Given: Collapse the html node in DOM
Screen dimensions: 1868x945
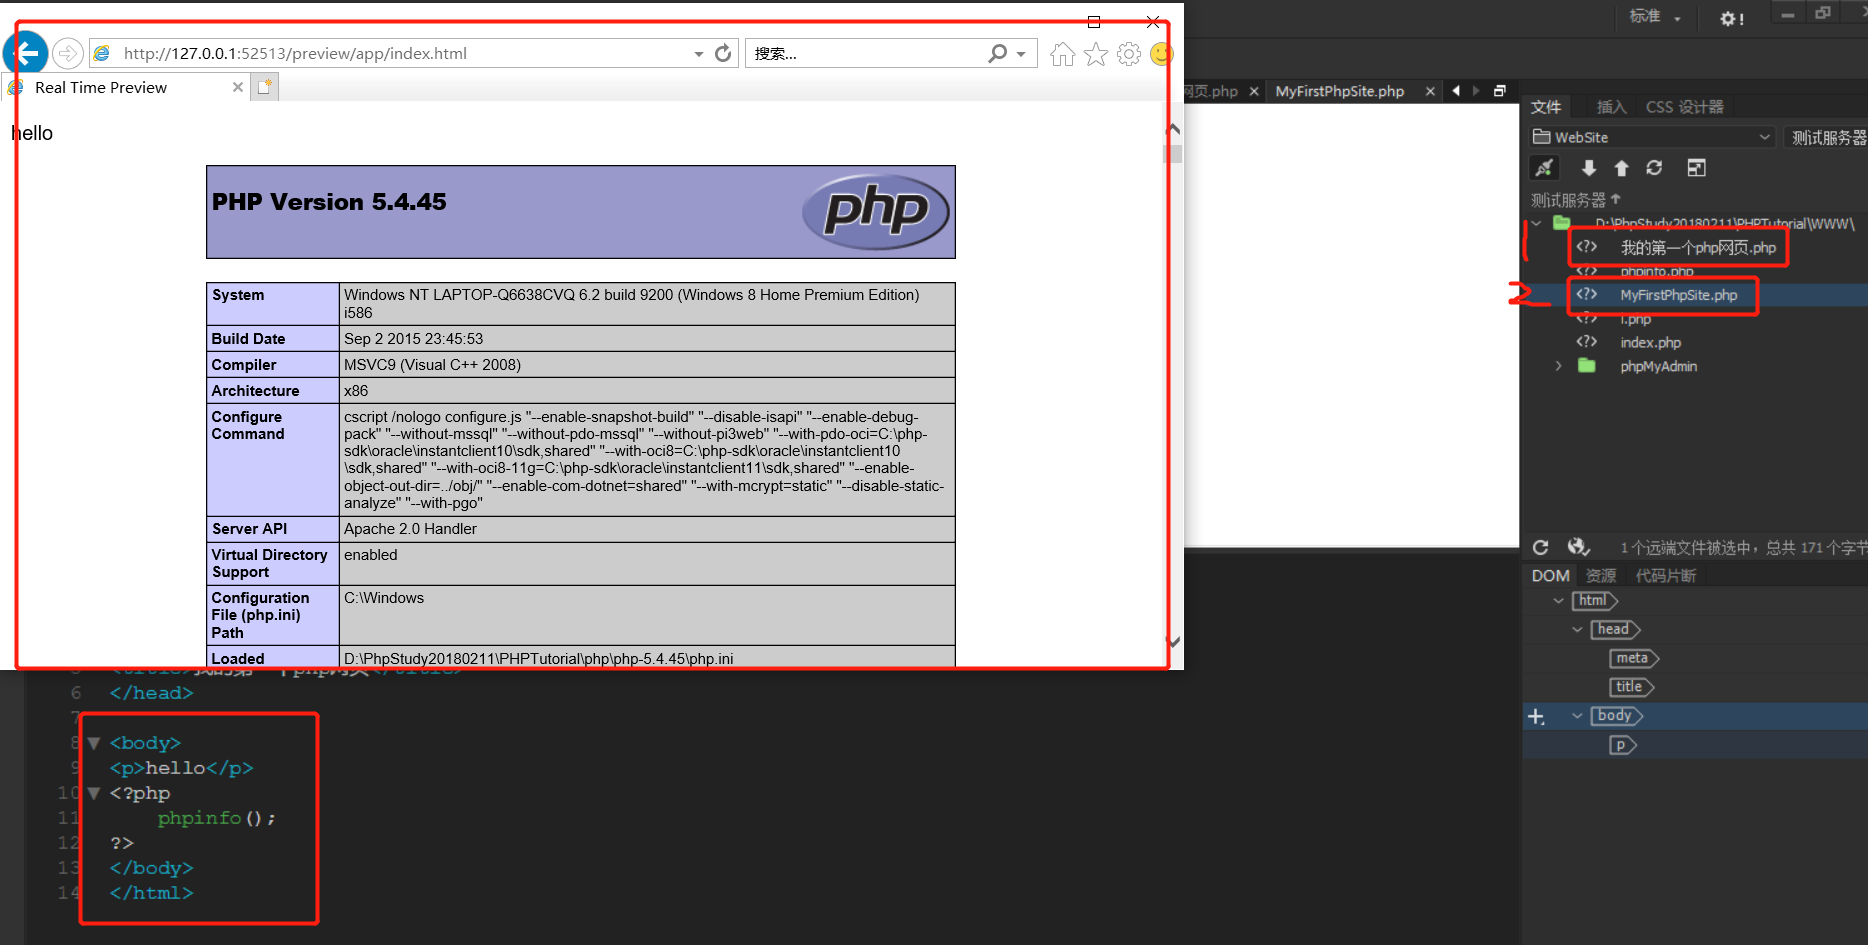Looking at the screenshot, I should [x=1558, y=601].
